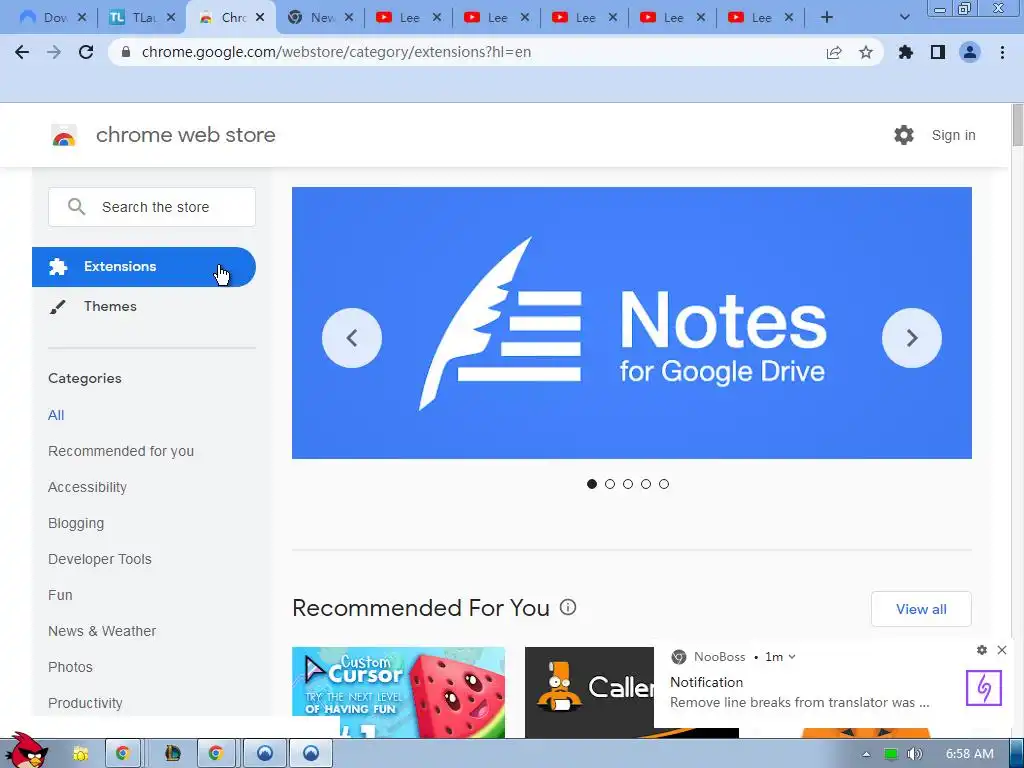Open the yellow folder taskbar icon
This screenshot has width=1024, height=768.
[80, 754]
